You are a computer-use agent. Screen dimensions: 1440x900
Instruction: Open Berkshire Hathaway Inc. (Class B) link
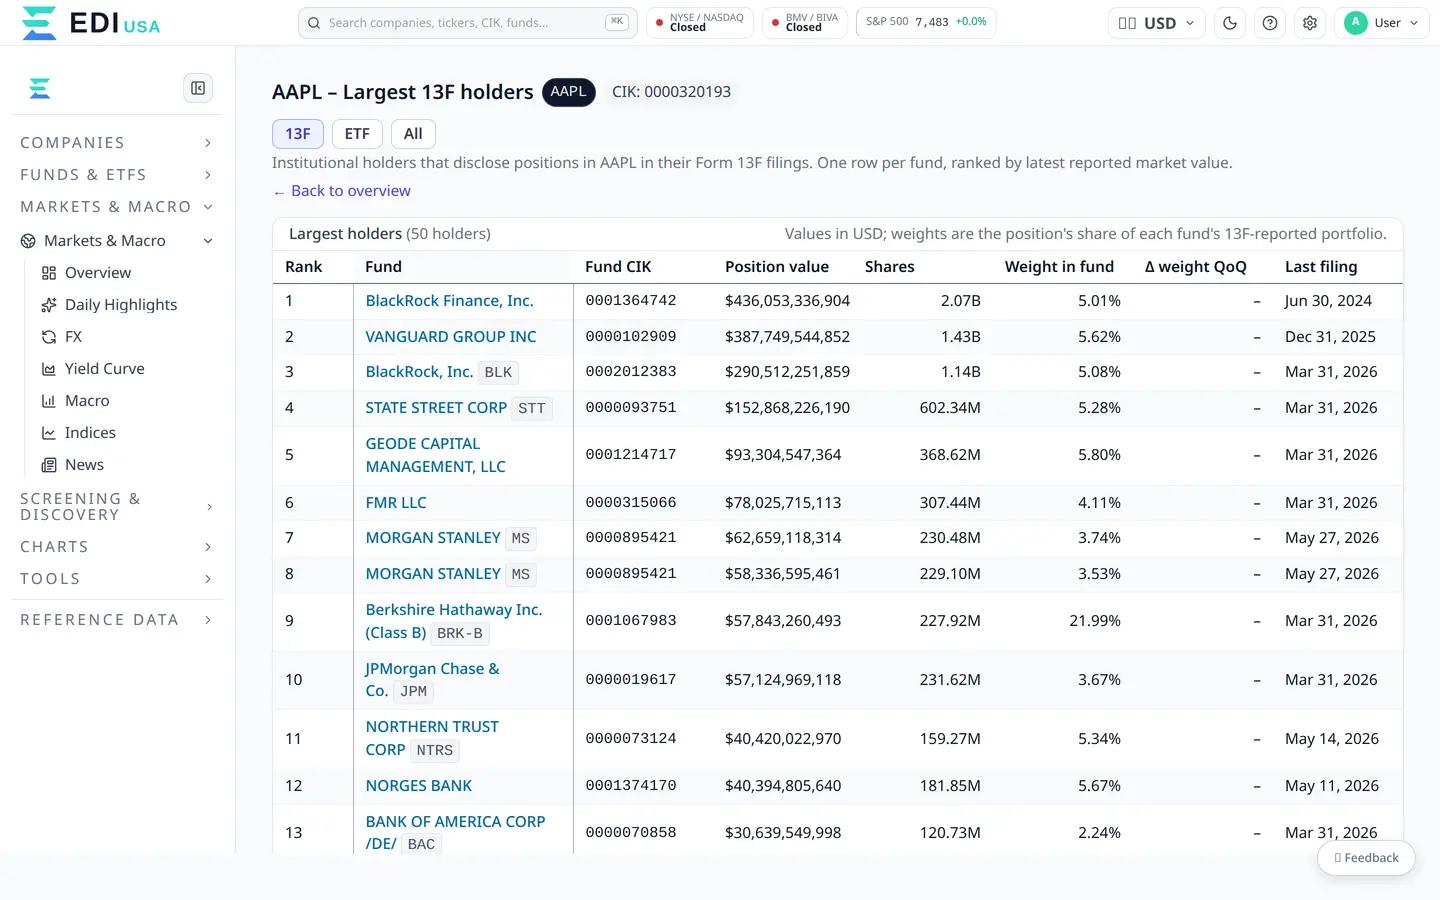click(x=454, y=621)
